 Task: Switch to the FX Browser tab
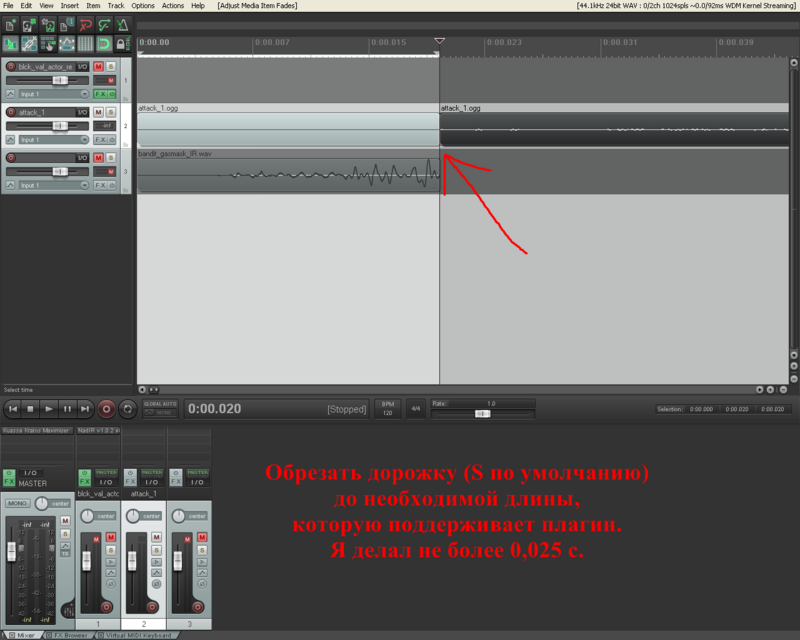pyautogui.click(x=70, y=635)
